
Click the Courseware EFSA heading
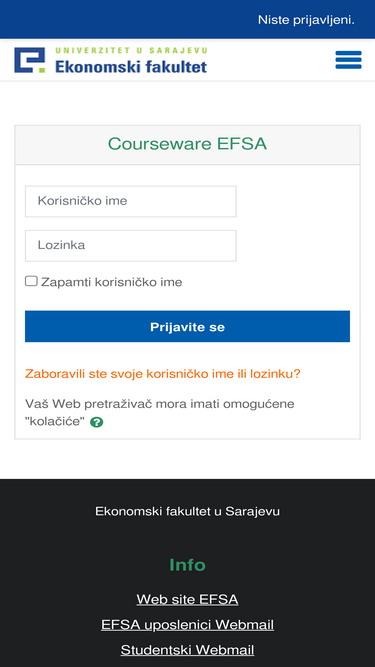pyautogui.click(x=187, y=144)
